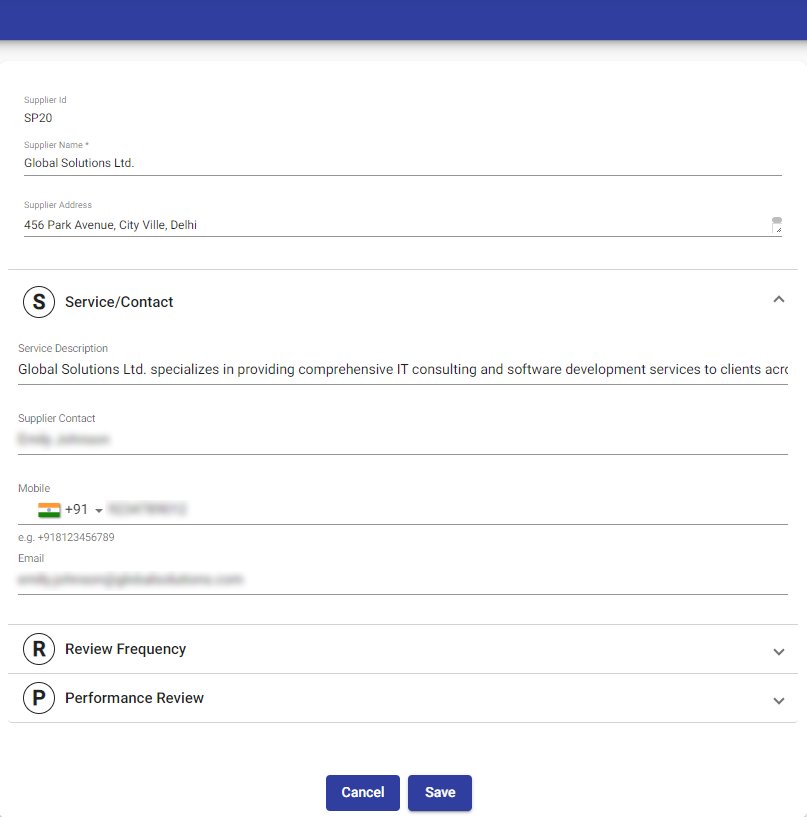Click into the Supplier Name field
This screenshot has height=817, width=807.
(400, 162)
